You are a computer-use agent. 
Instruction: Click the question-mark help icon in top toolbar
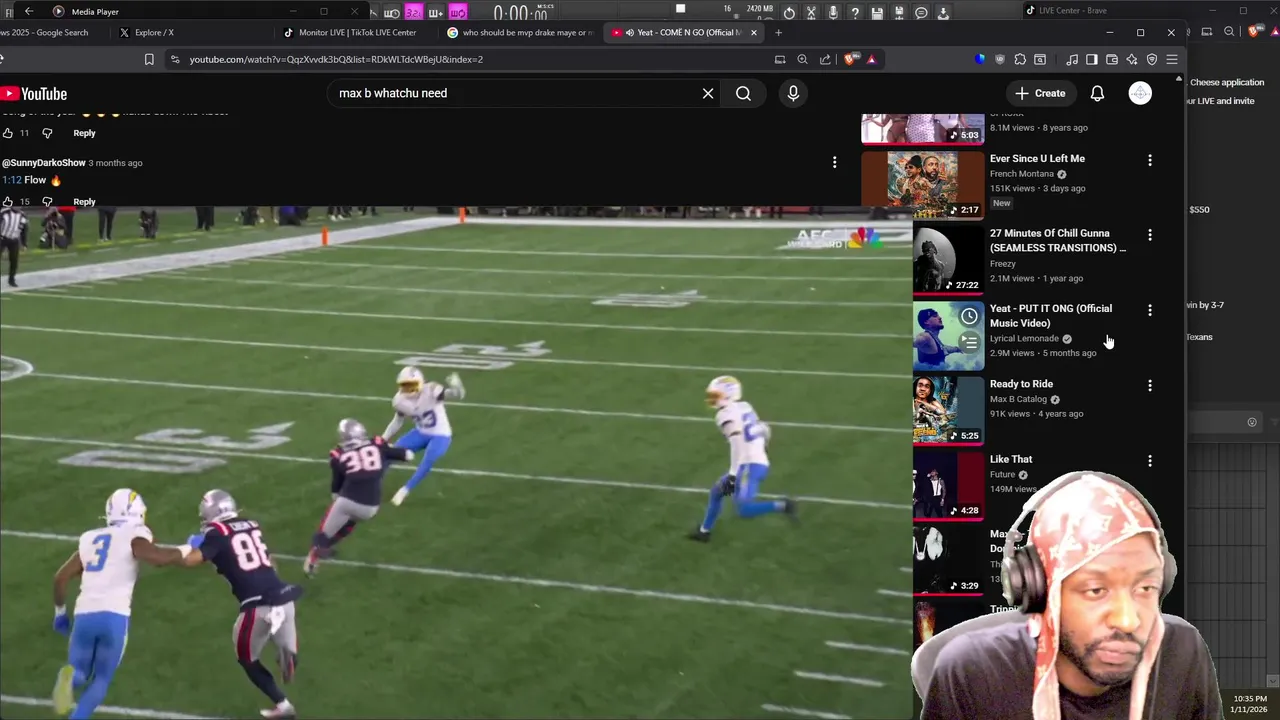(855, 13)
